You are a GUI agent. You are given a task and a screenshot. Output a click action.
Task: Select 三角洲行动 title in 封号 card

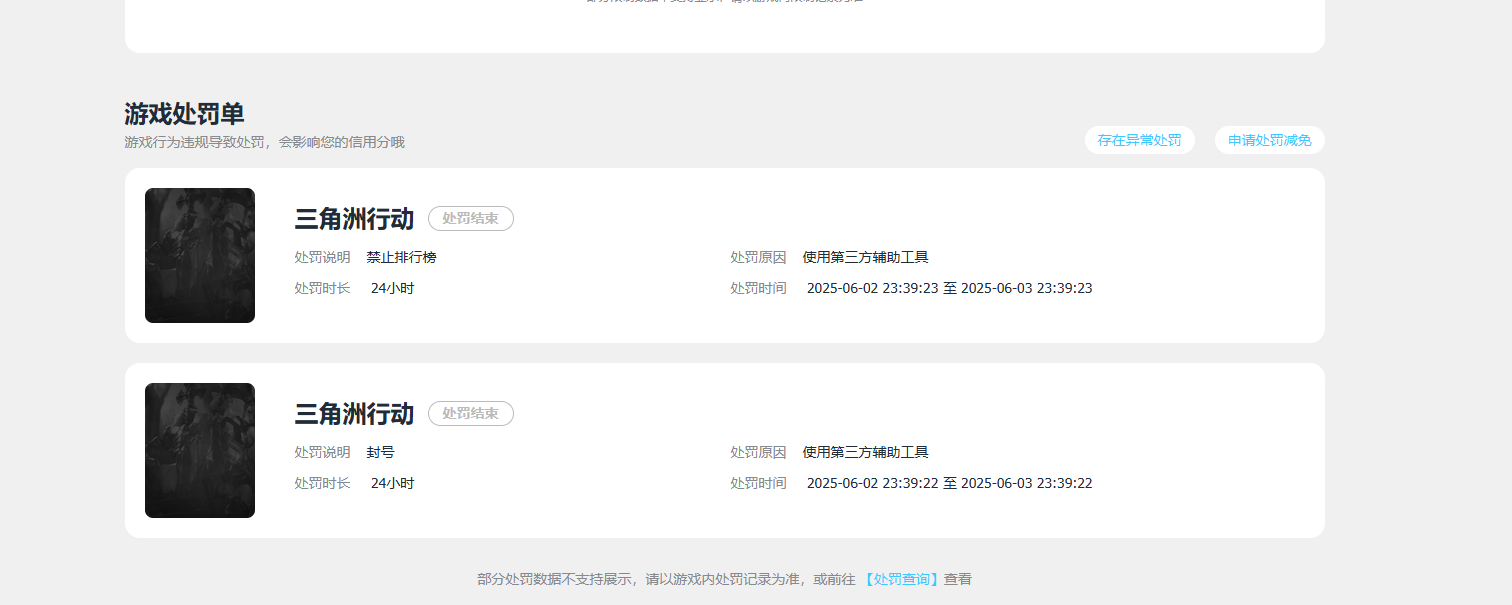(x=354, y=414)
